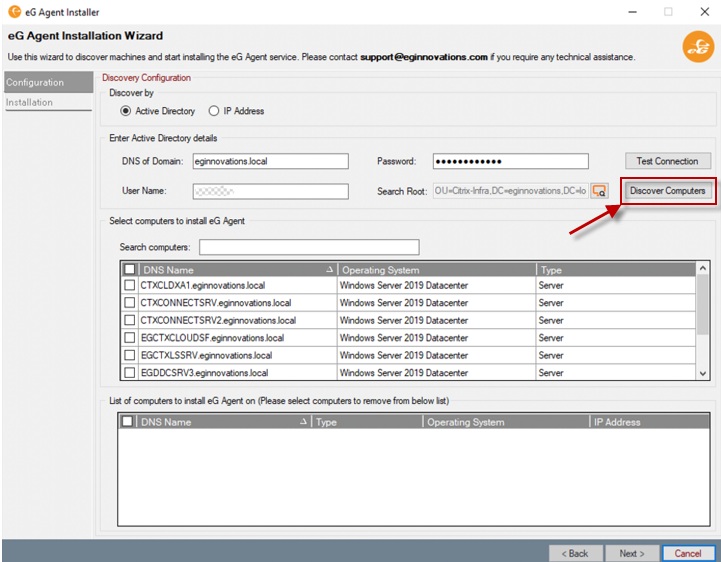Viewport: 721px width, 562px height.
Task: Click the Search Root text field
Action: (x=510, y=191)
